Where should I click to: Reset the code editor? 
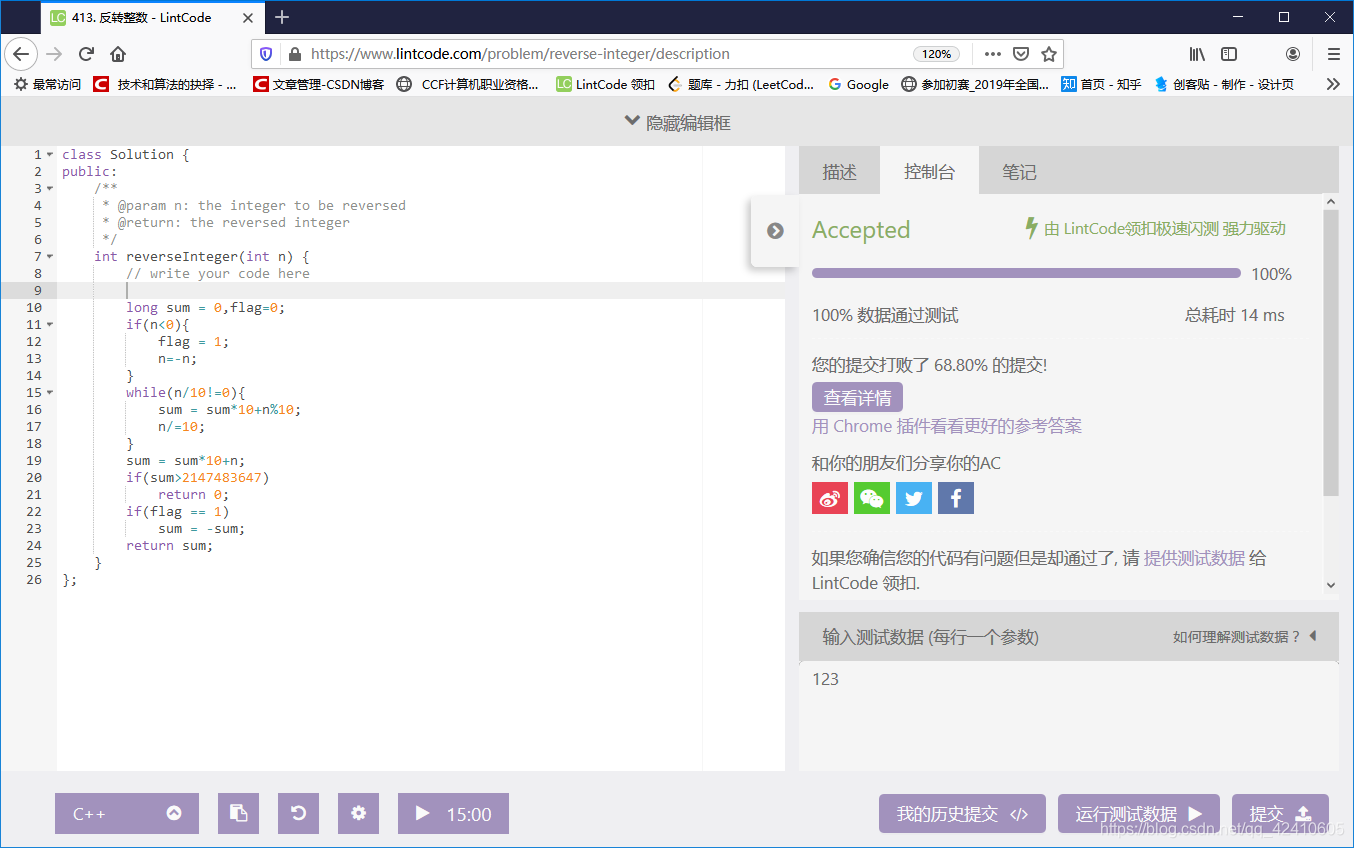pos(298,813)
